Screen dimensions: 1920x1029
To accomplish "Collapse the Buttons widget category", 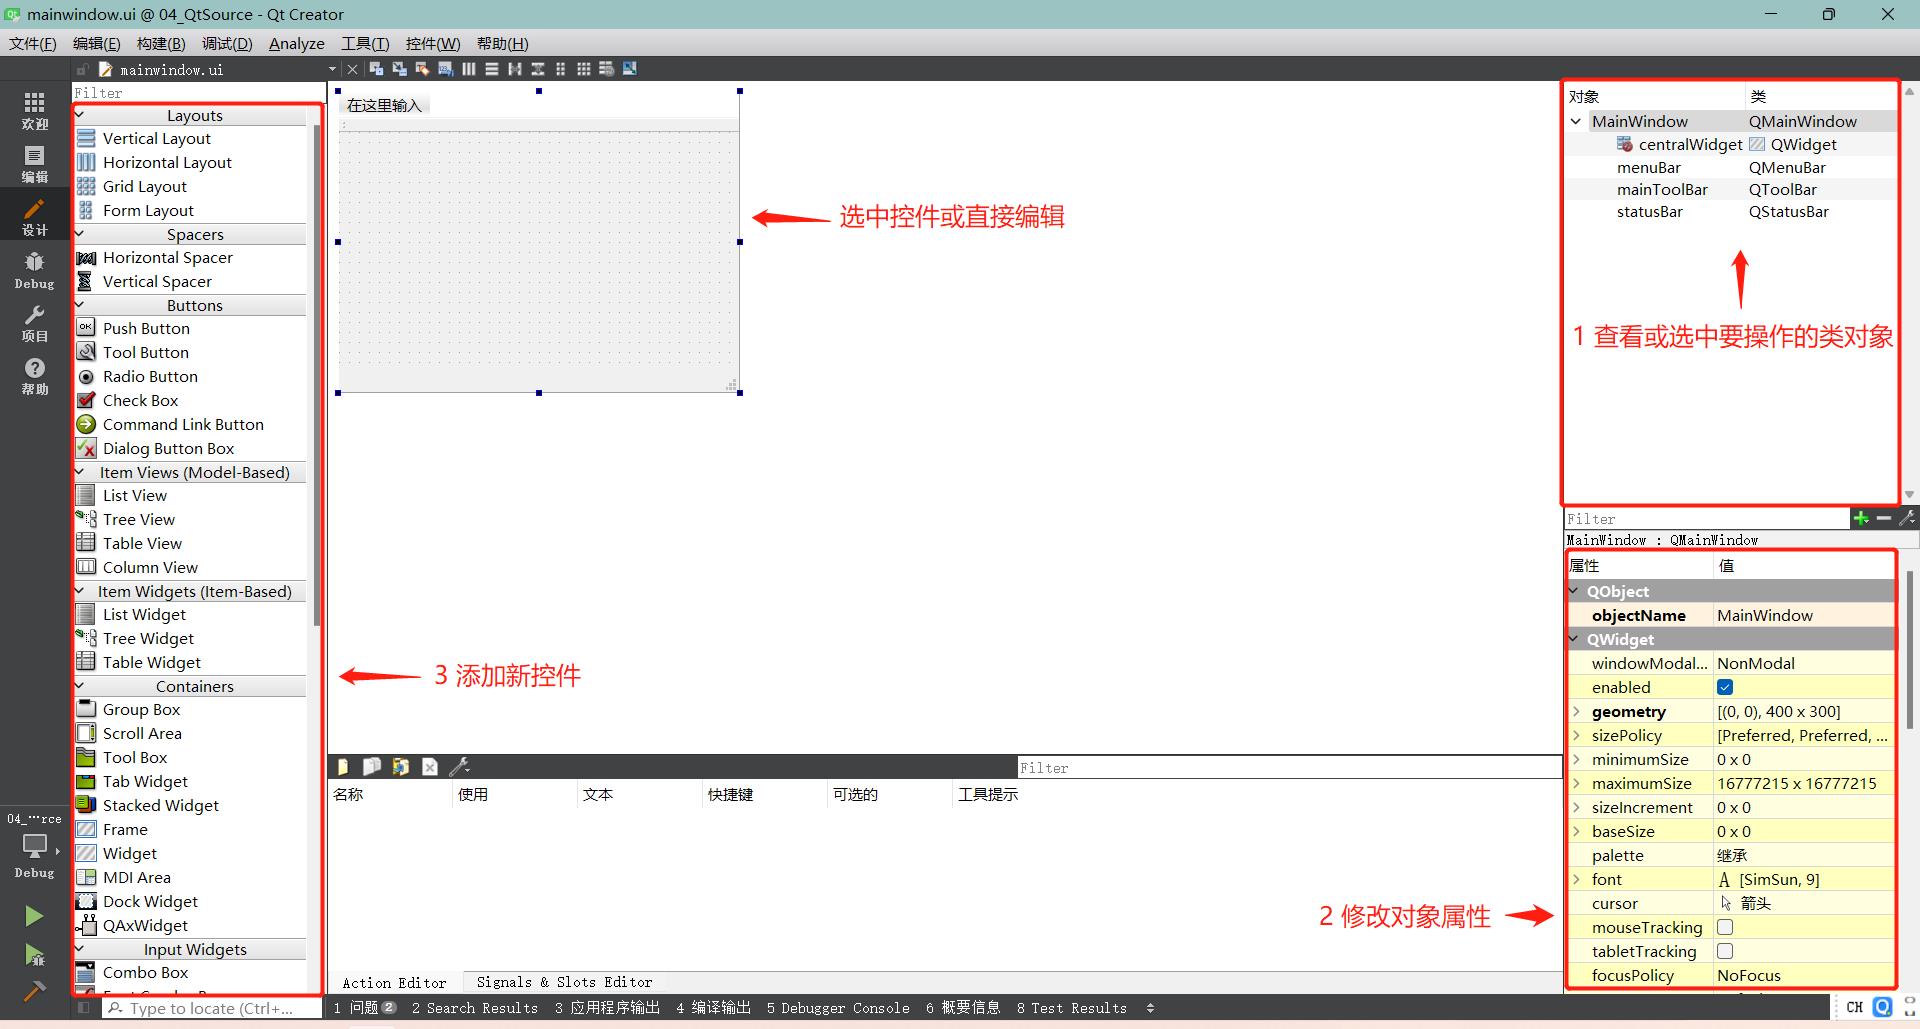I will click(80, 305).
